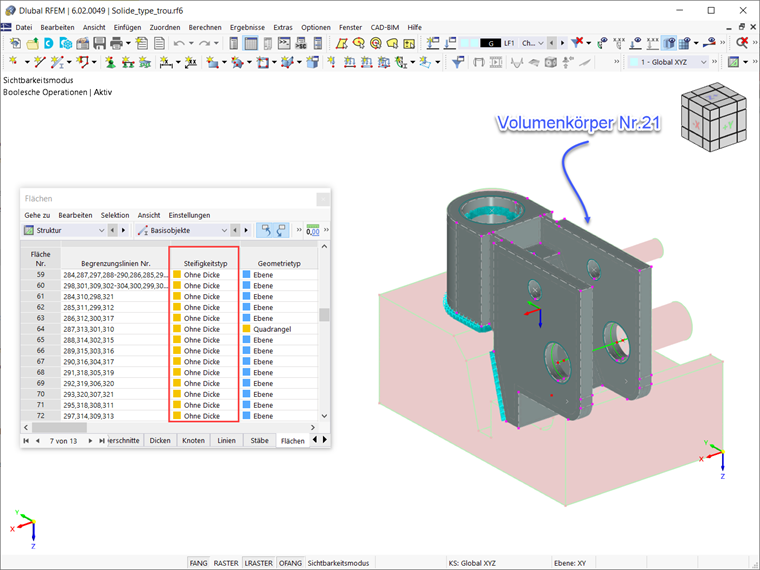
Task: Click the new model icon
Action: coord(16,43)
